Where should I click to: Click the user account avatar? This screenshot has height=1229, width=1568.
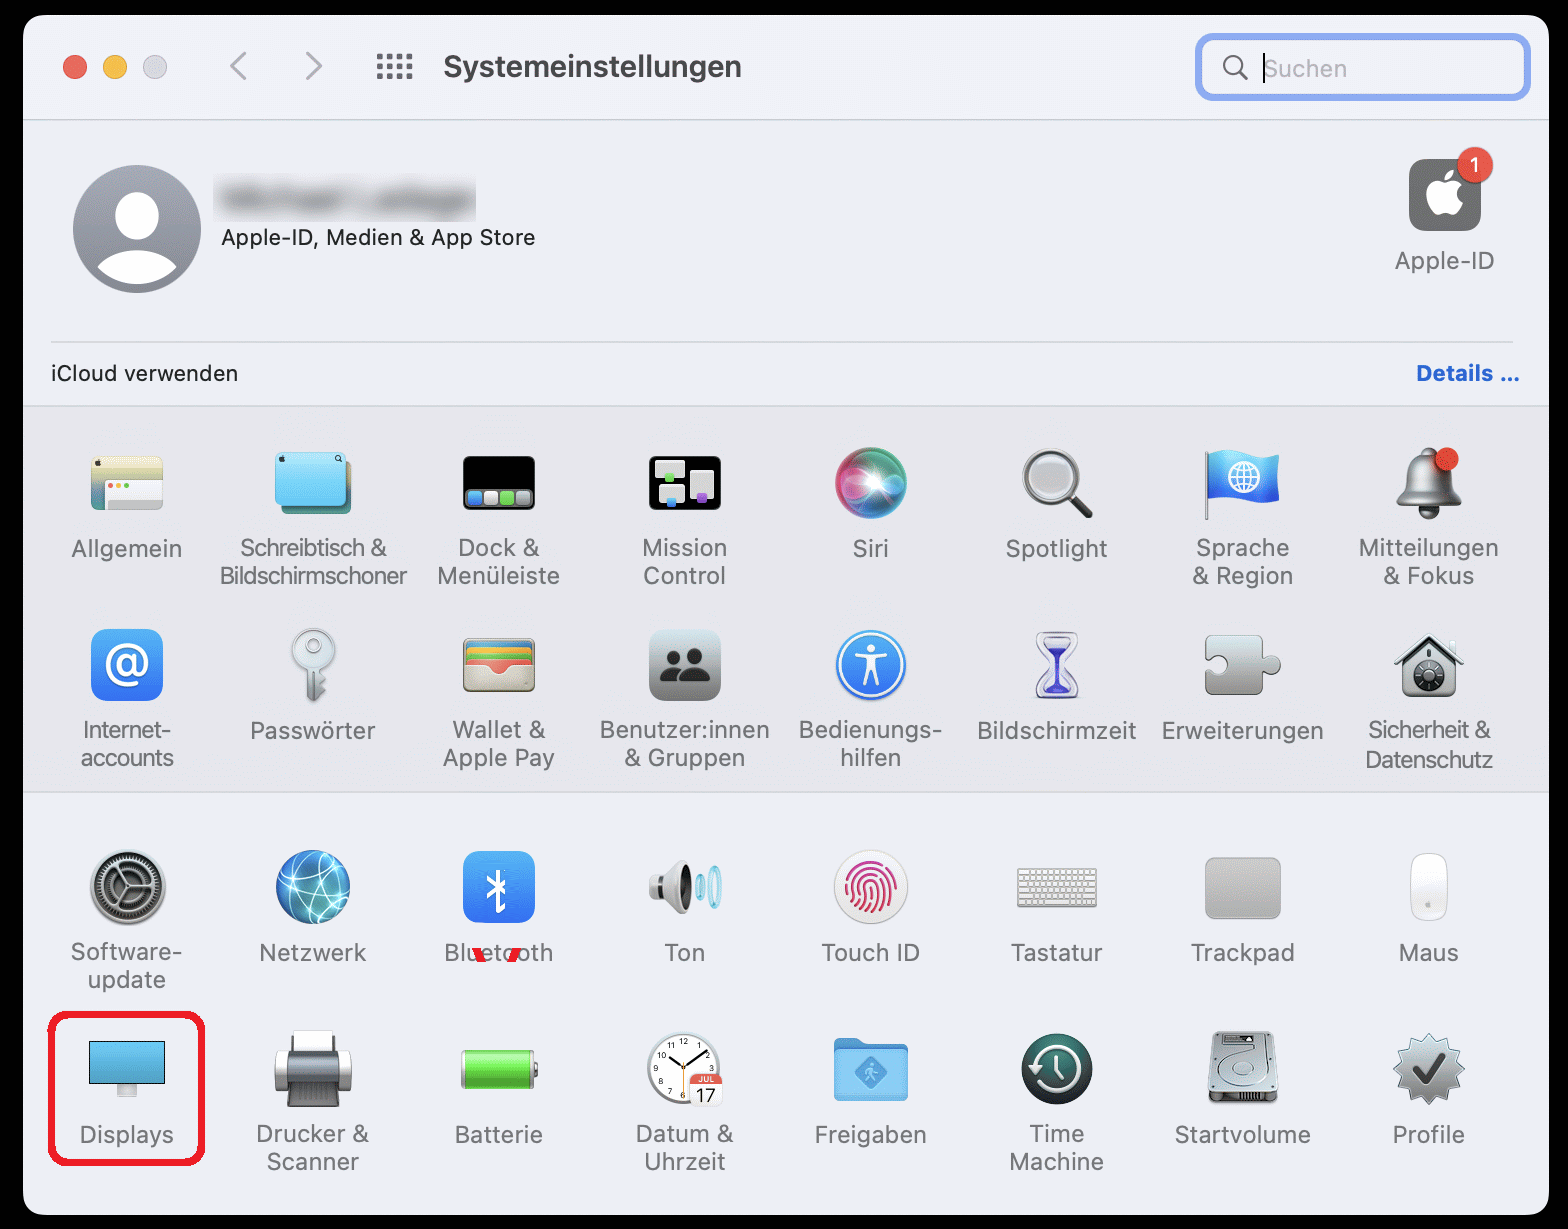(137, 229)
